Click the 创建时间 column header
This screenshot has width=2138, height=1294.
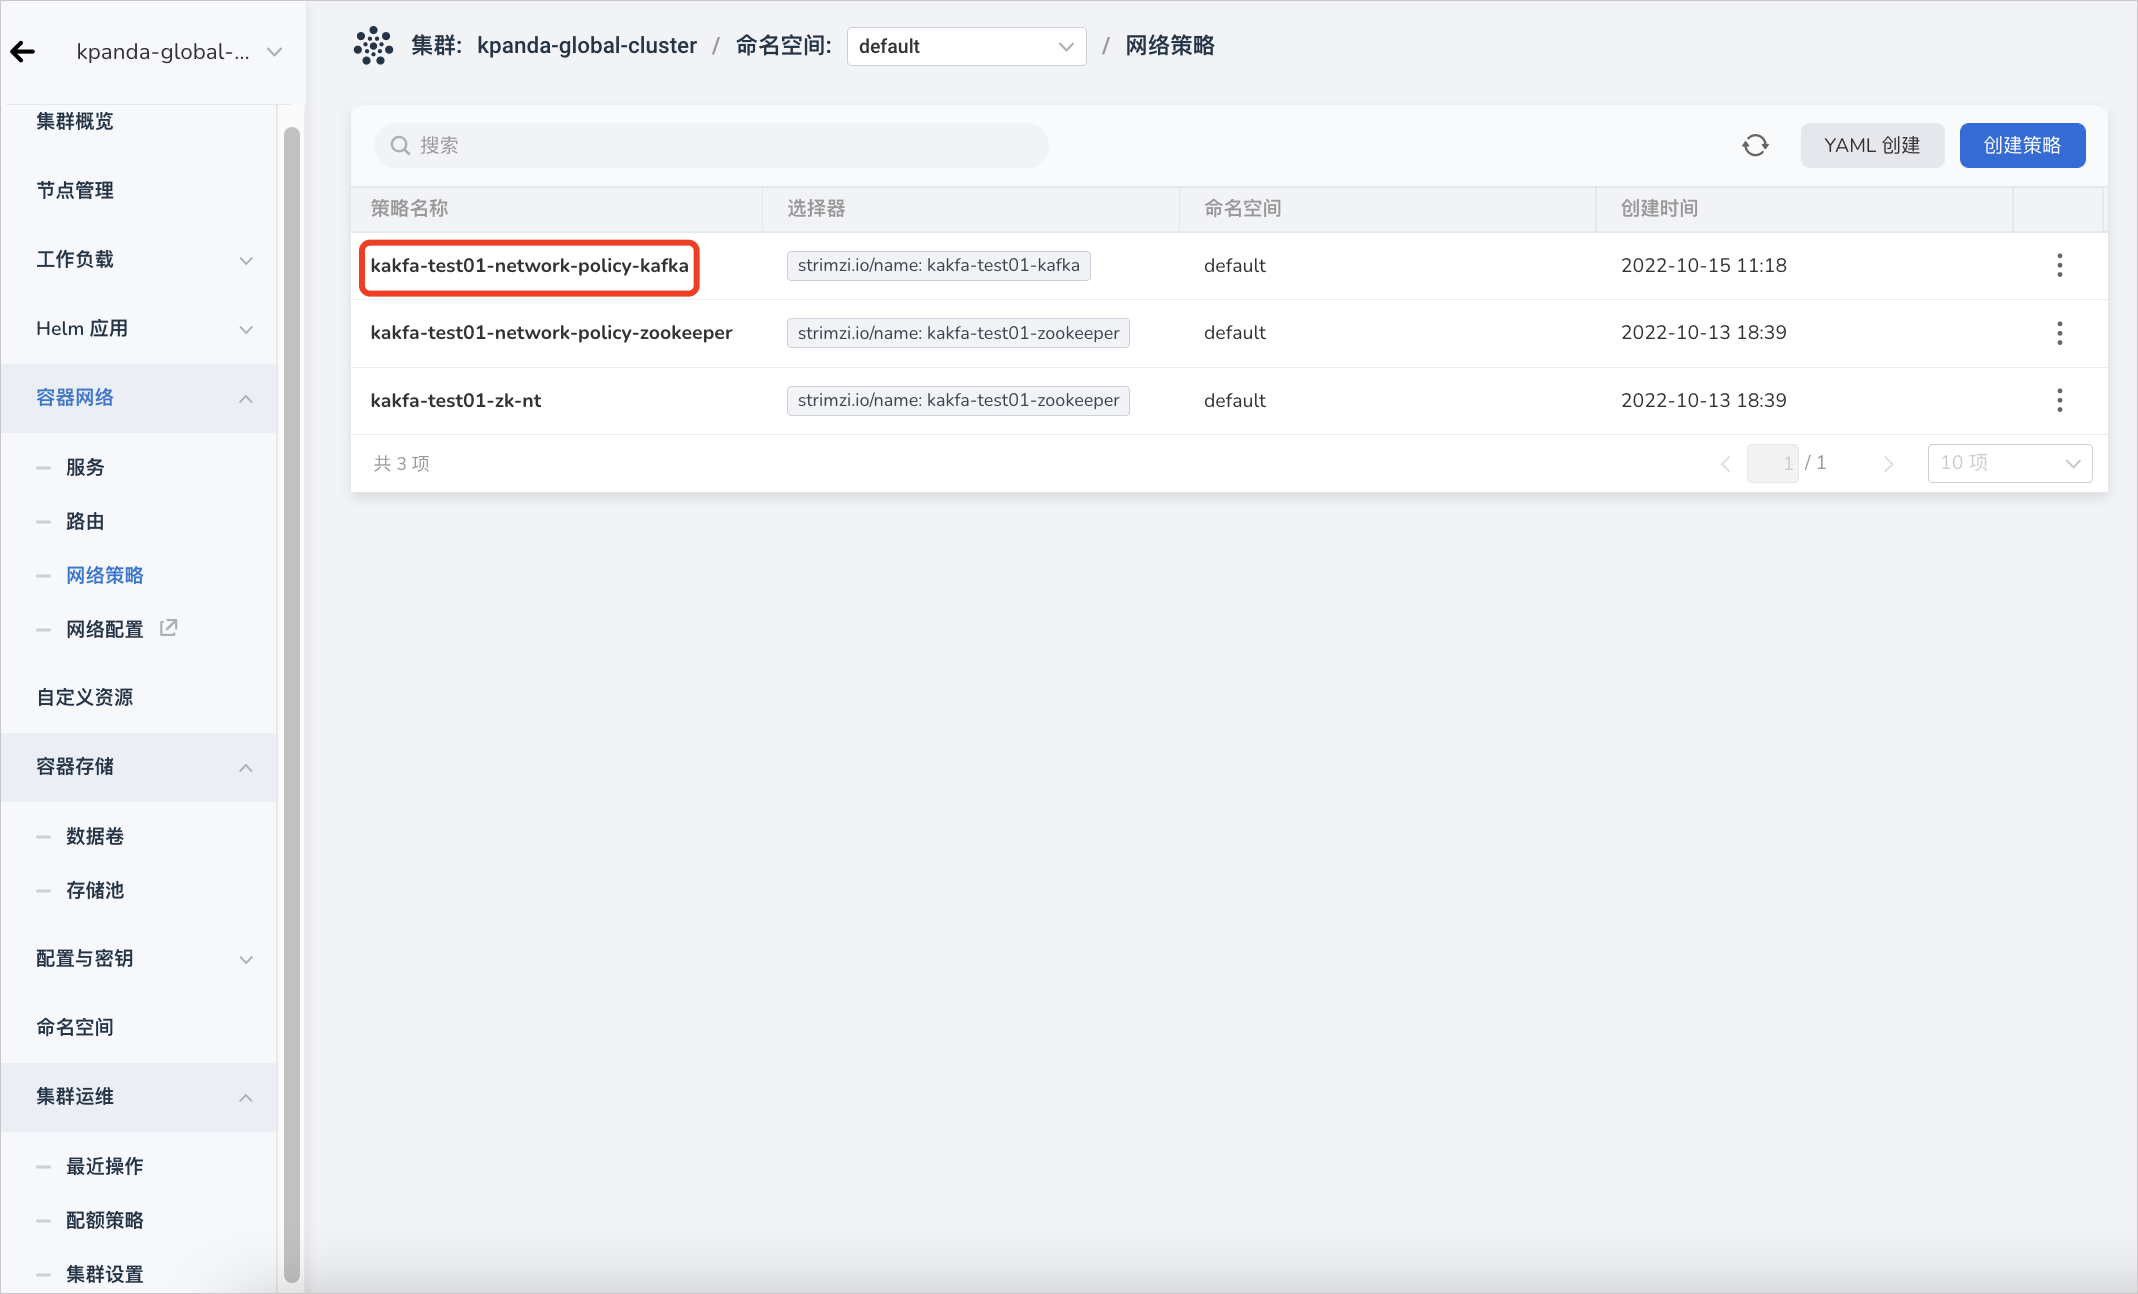coord(1659,209)
